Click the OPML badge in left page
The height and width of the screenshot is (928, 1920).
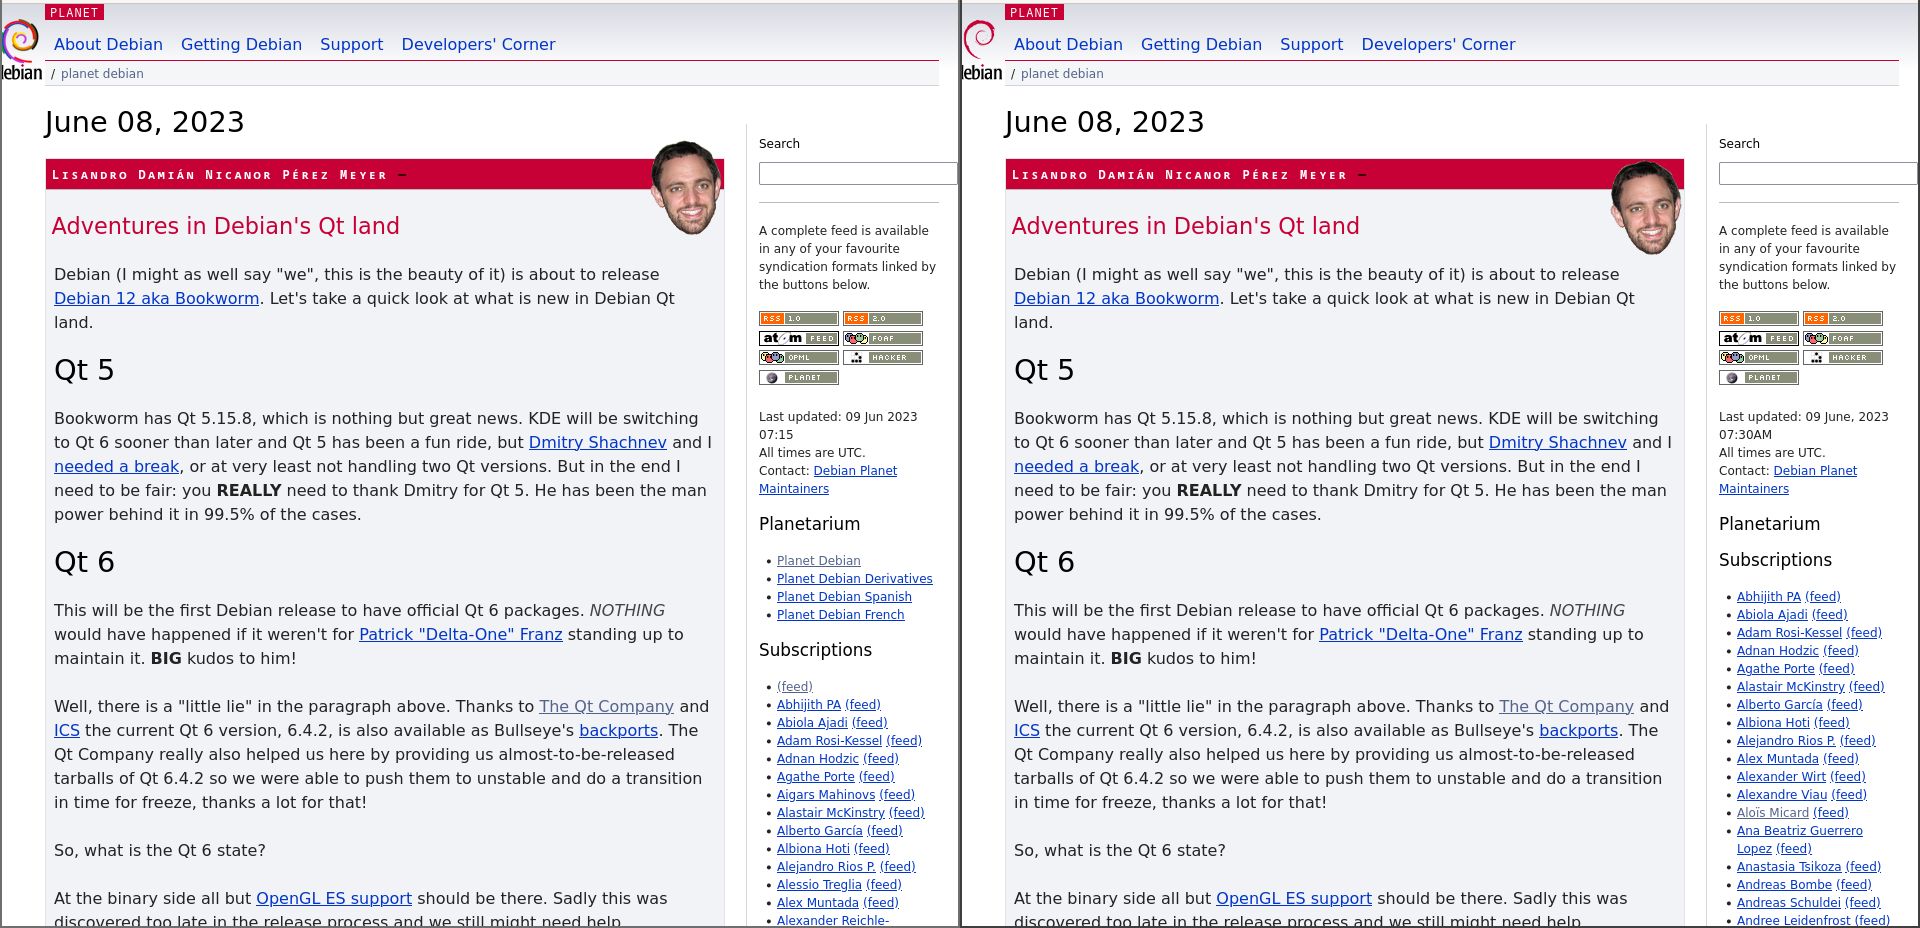(798, 357)
